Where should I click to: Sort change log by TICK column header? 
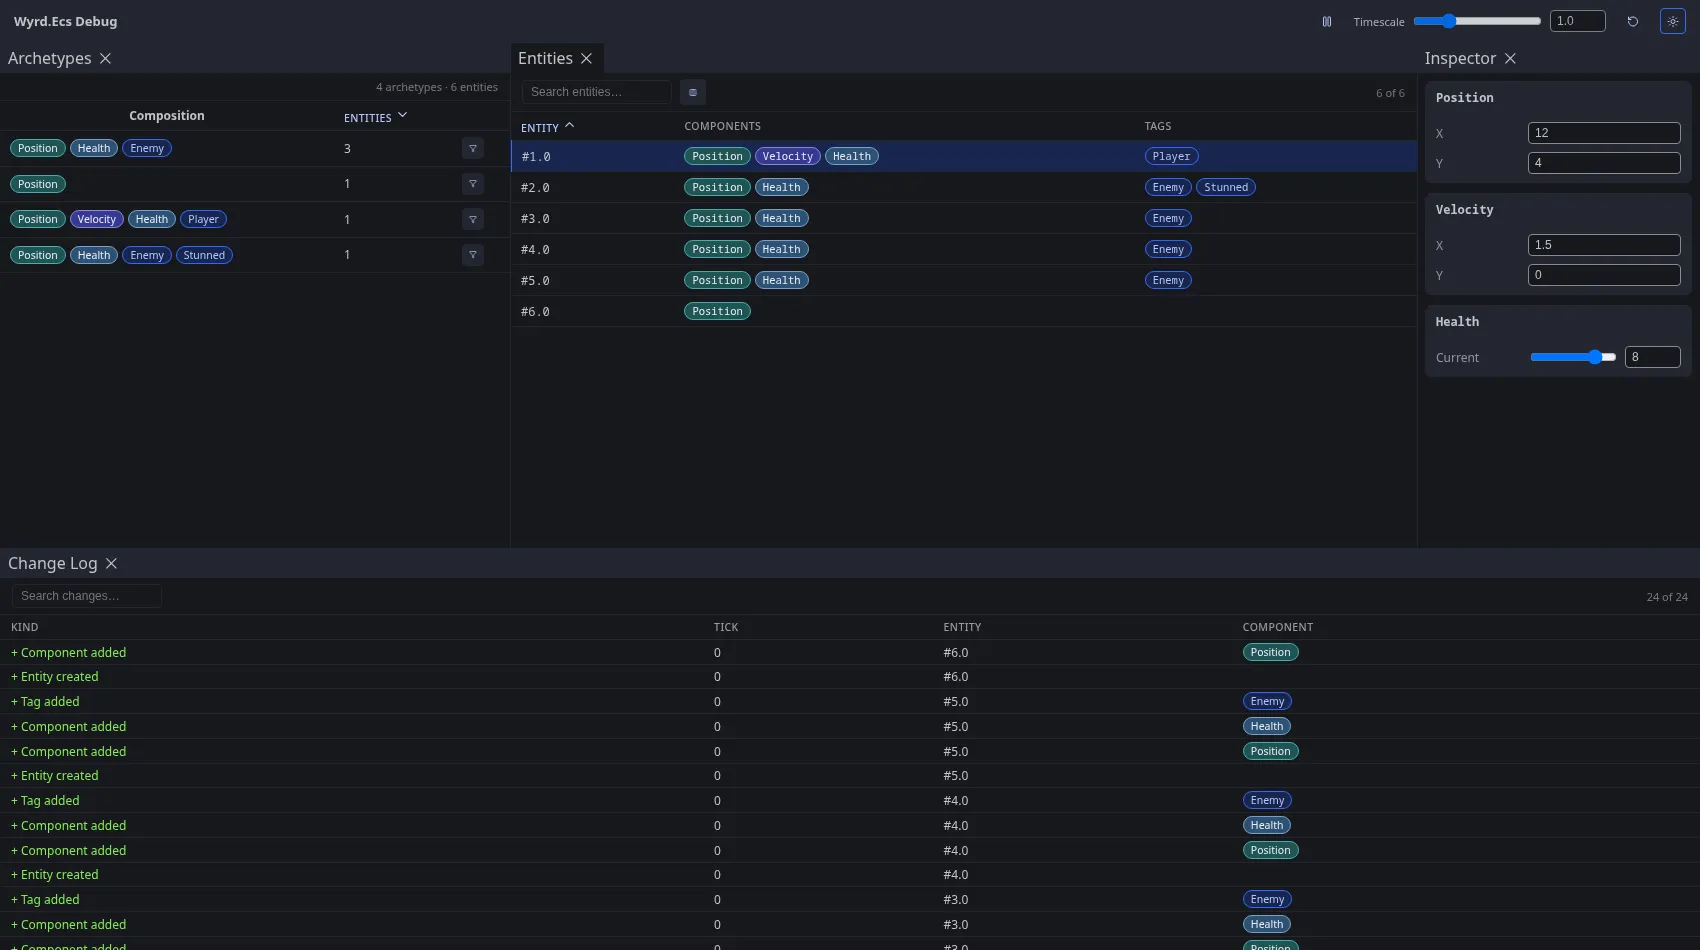point(726,627)
